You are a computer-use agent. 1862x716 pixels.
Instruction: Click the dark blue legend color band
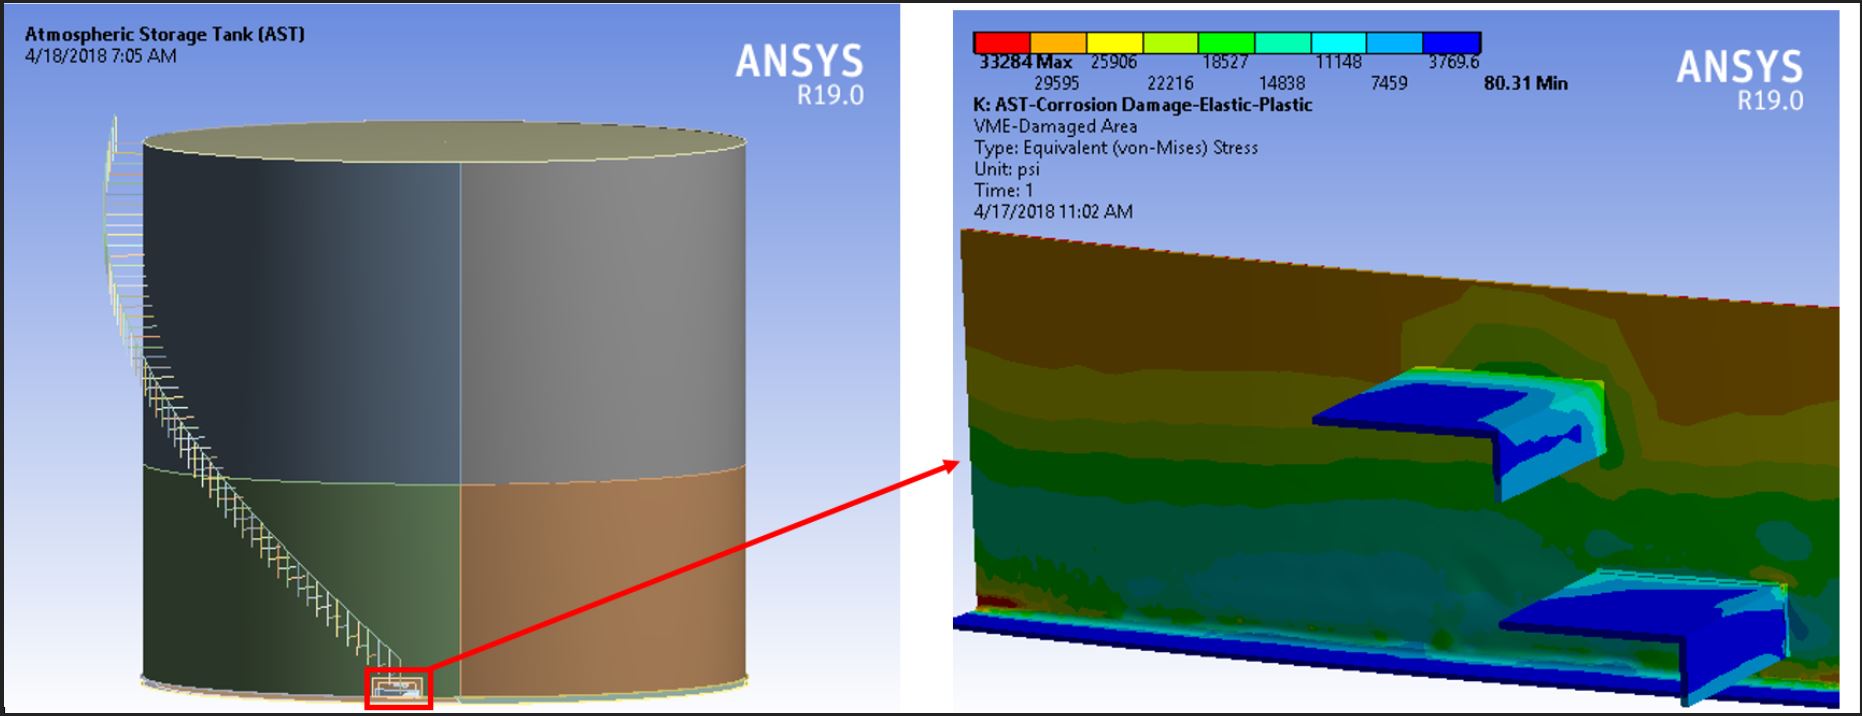pyautogui.click(x=1451, y=42)
